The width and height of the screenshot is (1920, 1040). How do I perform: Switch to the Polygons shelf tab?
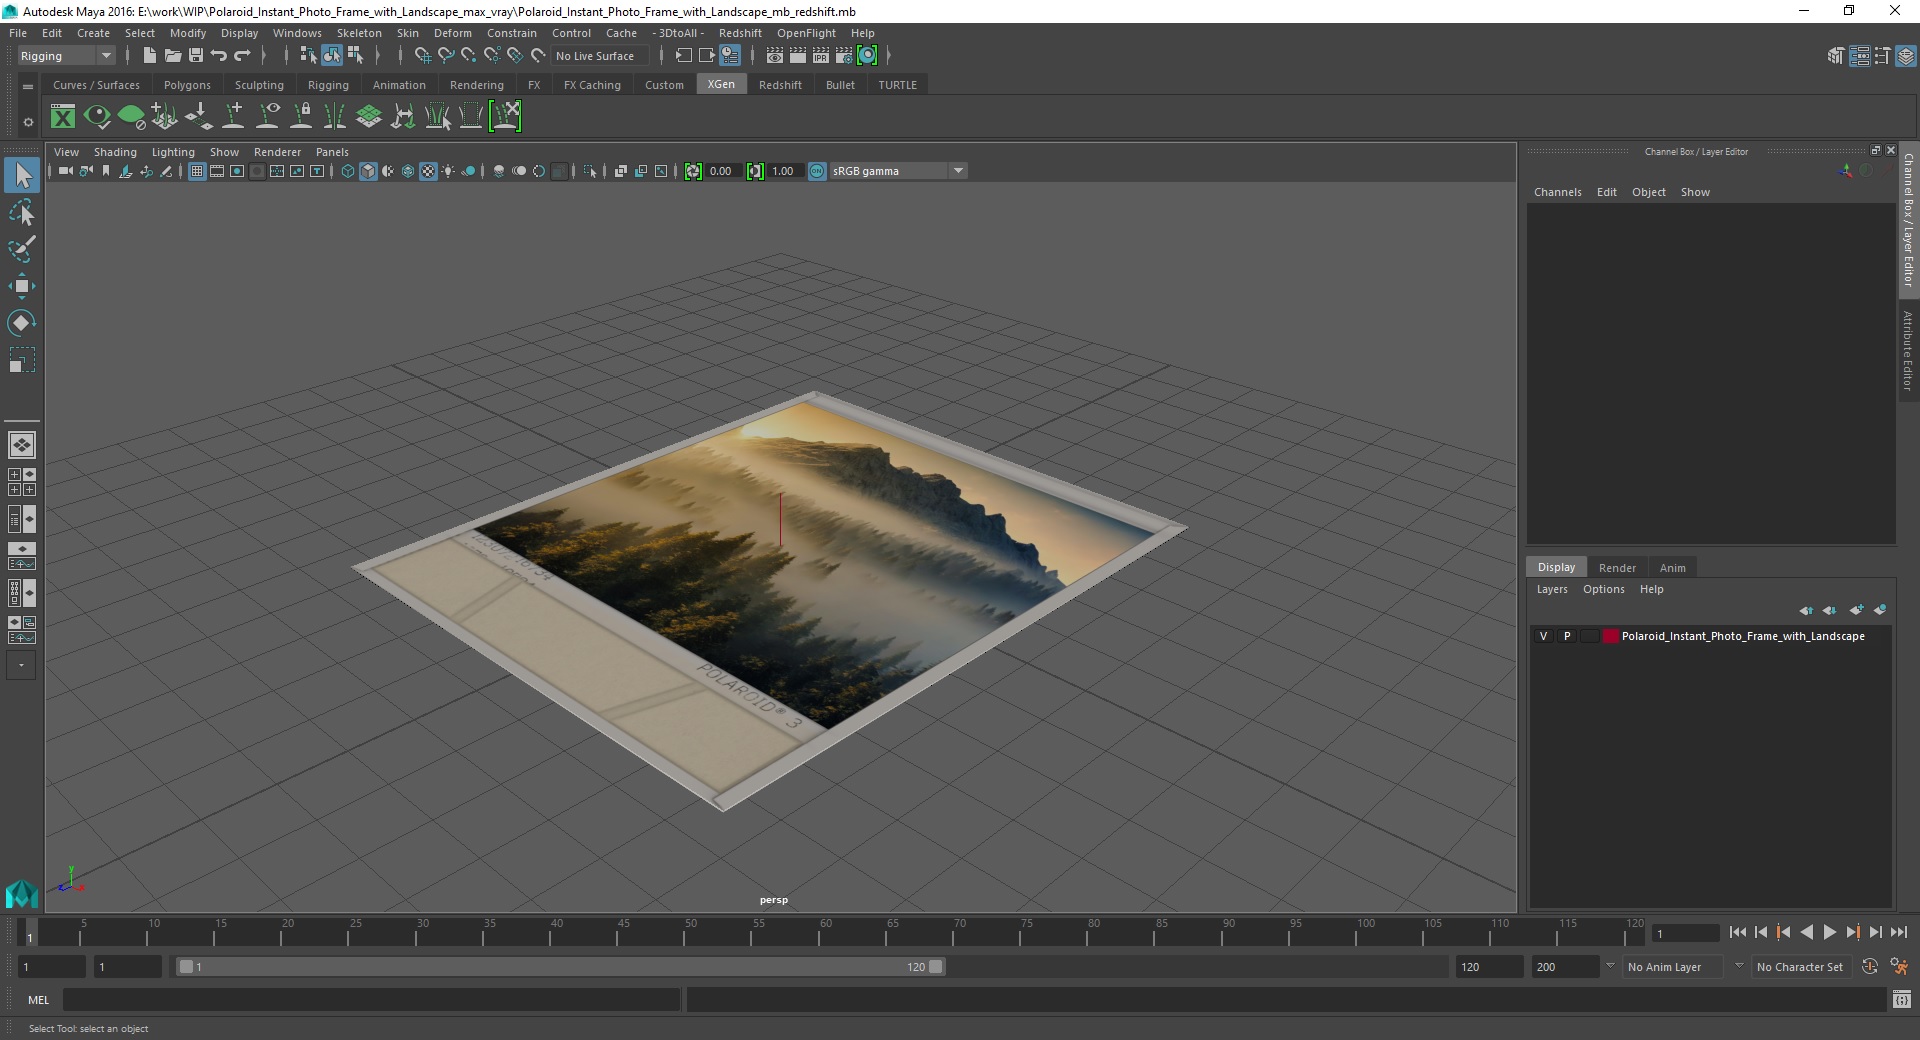(187, 85)
